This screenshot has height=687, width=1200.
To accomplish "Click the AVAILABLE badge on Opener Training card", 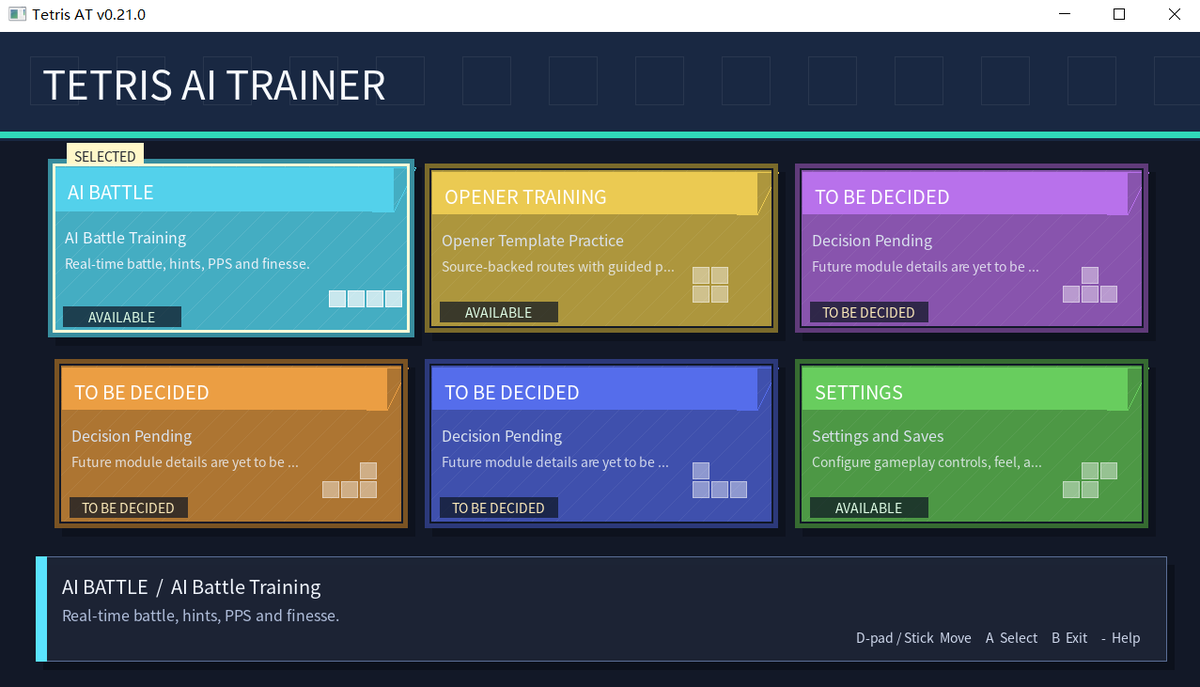I will 499,312.
